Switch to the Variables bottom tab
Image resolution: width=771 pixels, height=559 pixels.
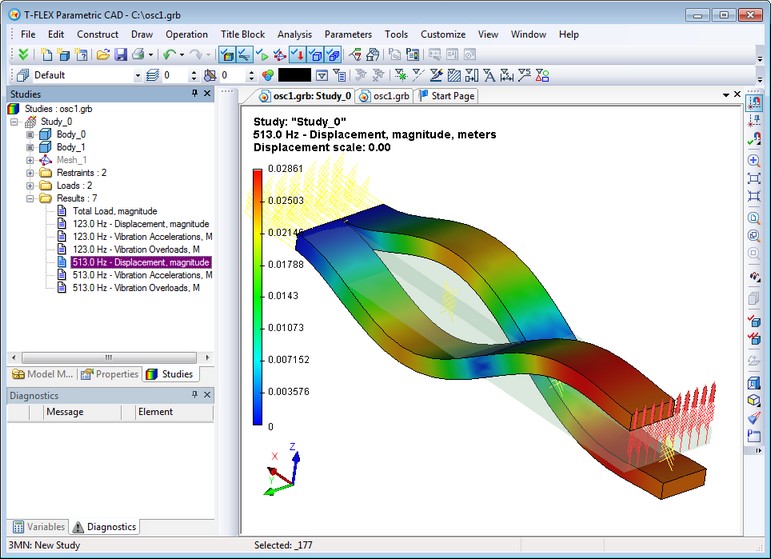tap(39, 527)
